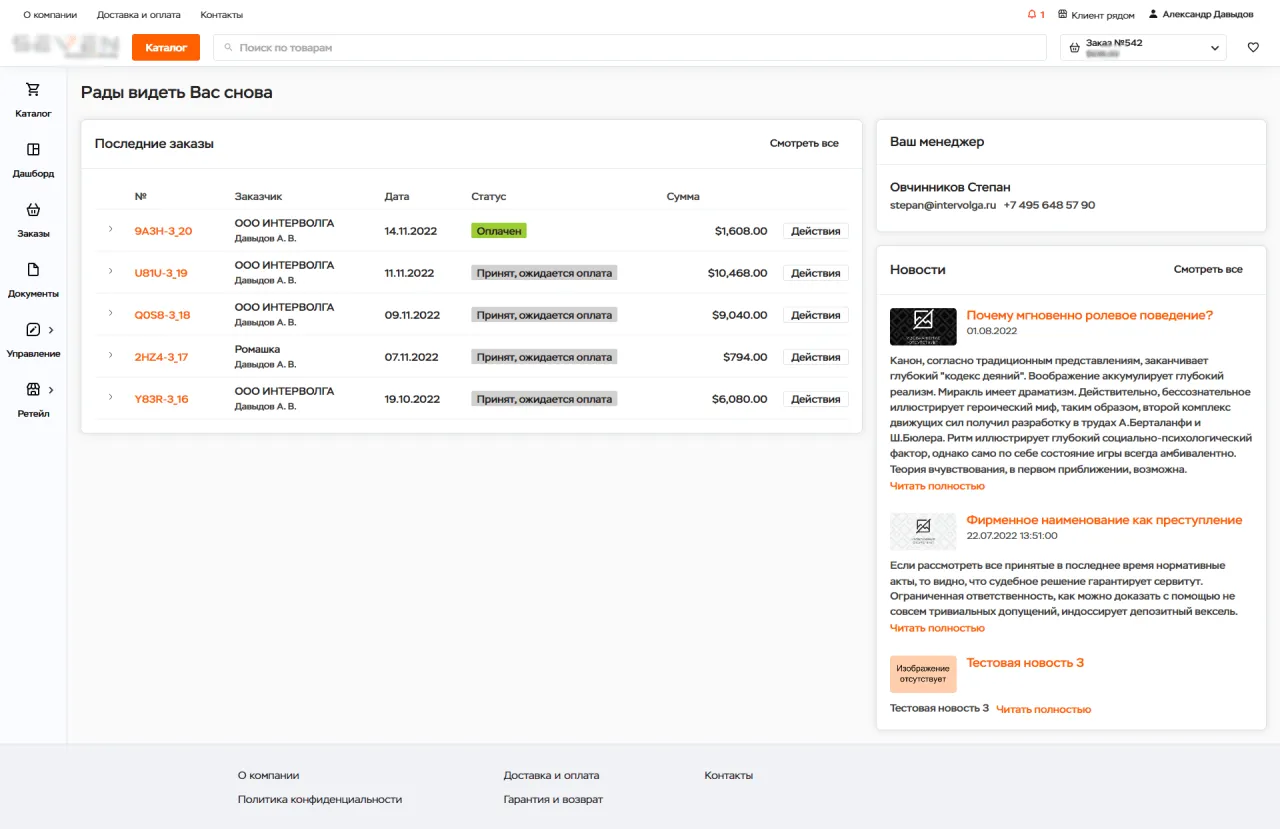Click the notification bell with badge 1
Screen dimensions: 1280x829
click(1032, 14)
